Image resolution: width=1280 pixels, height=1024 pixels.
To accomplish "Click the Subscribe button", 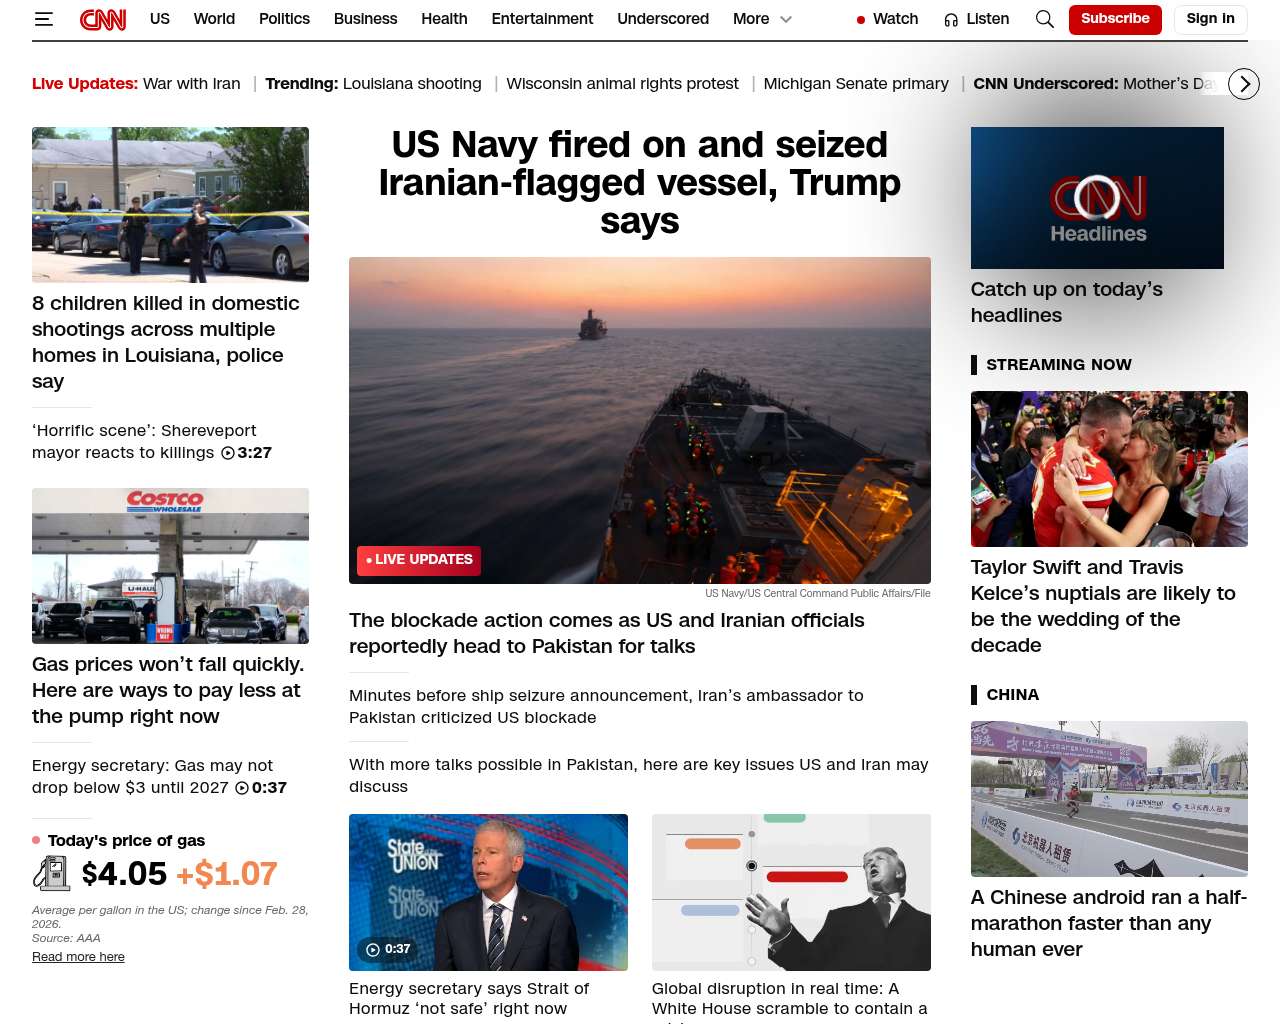I will pyautogui.click(x=1115, y=19).
